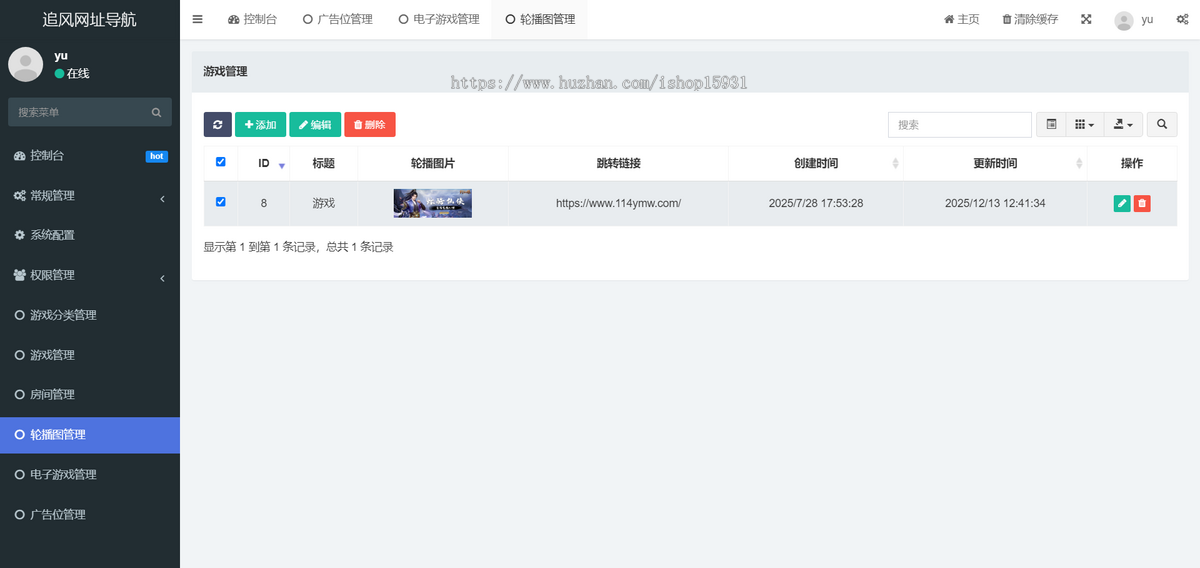Click green edit pencil in row 8
The image size is (1200, 568).
[1122, 203]
